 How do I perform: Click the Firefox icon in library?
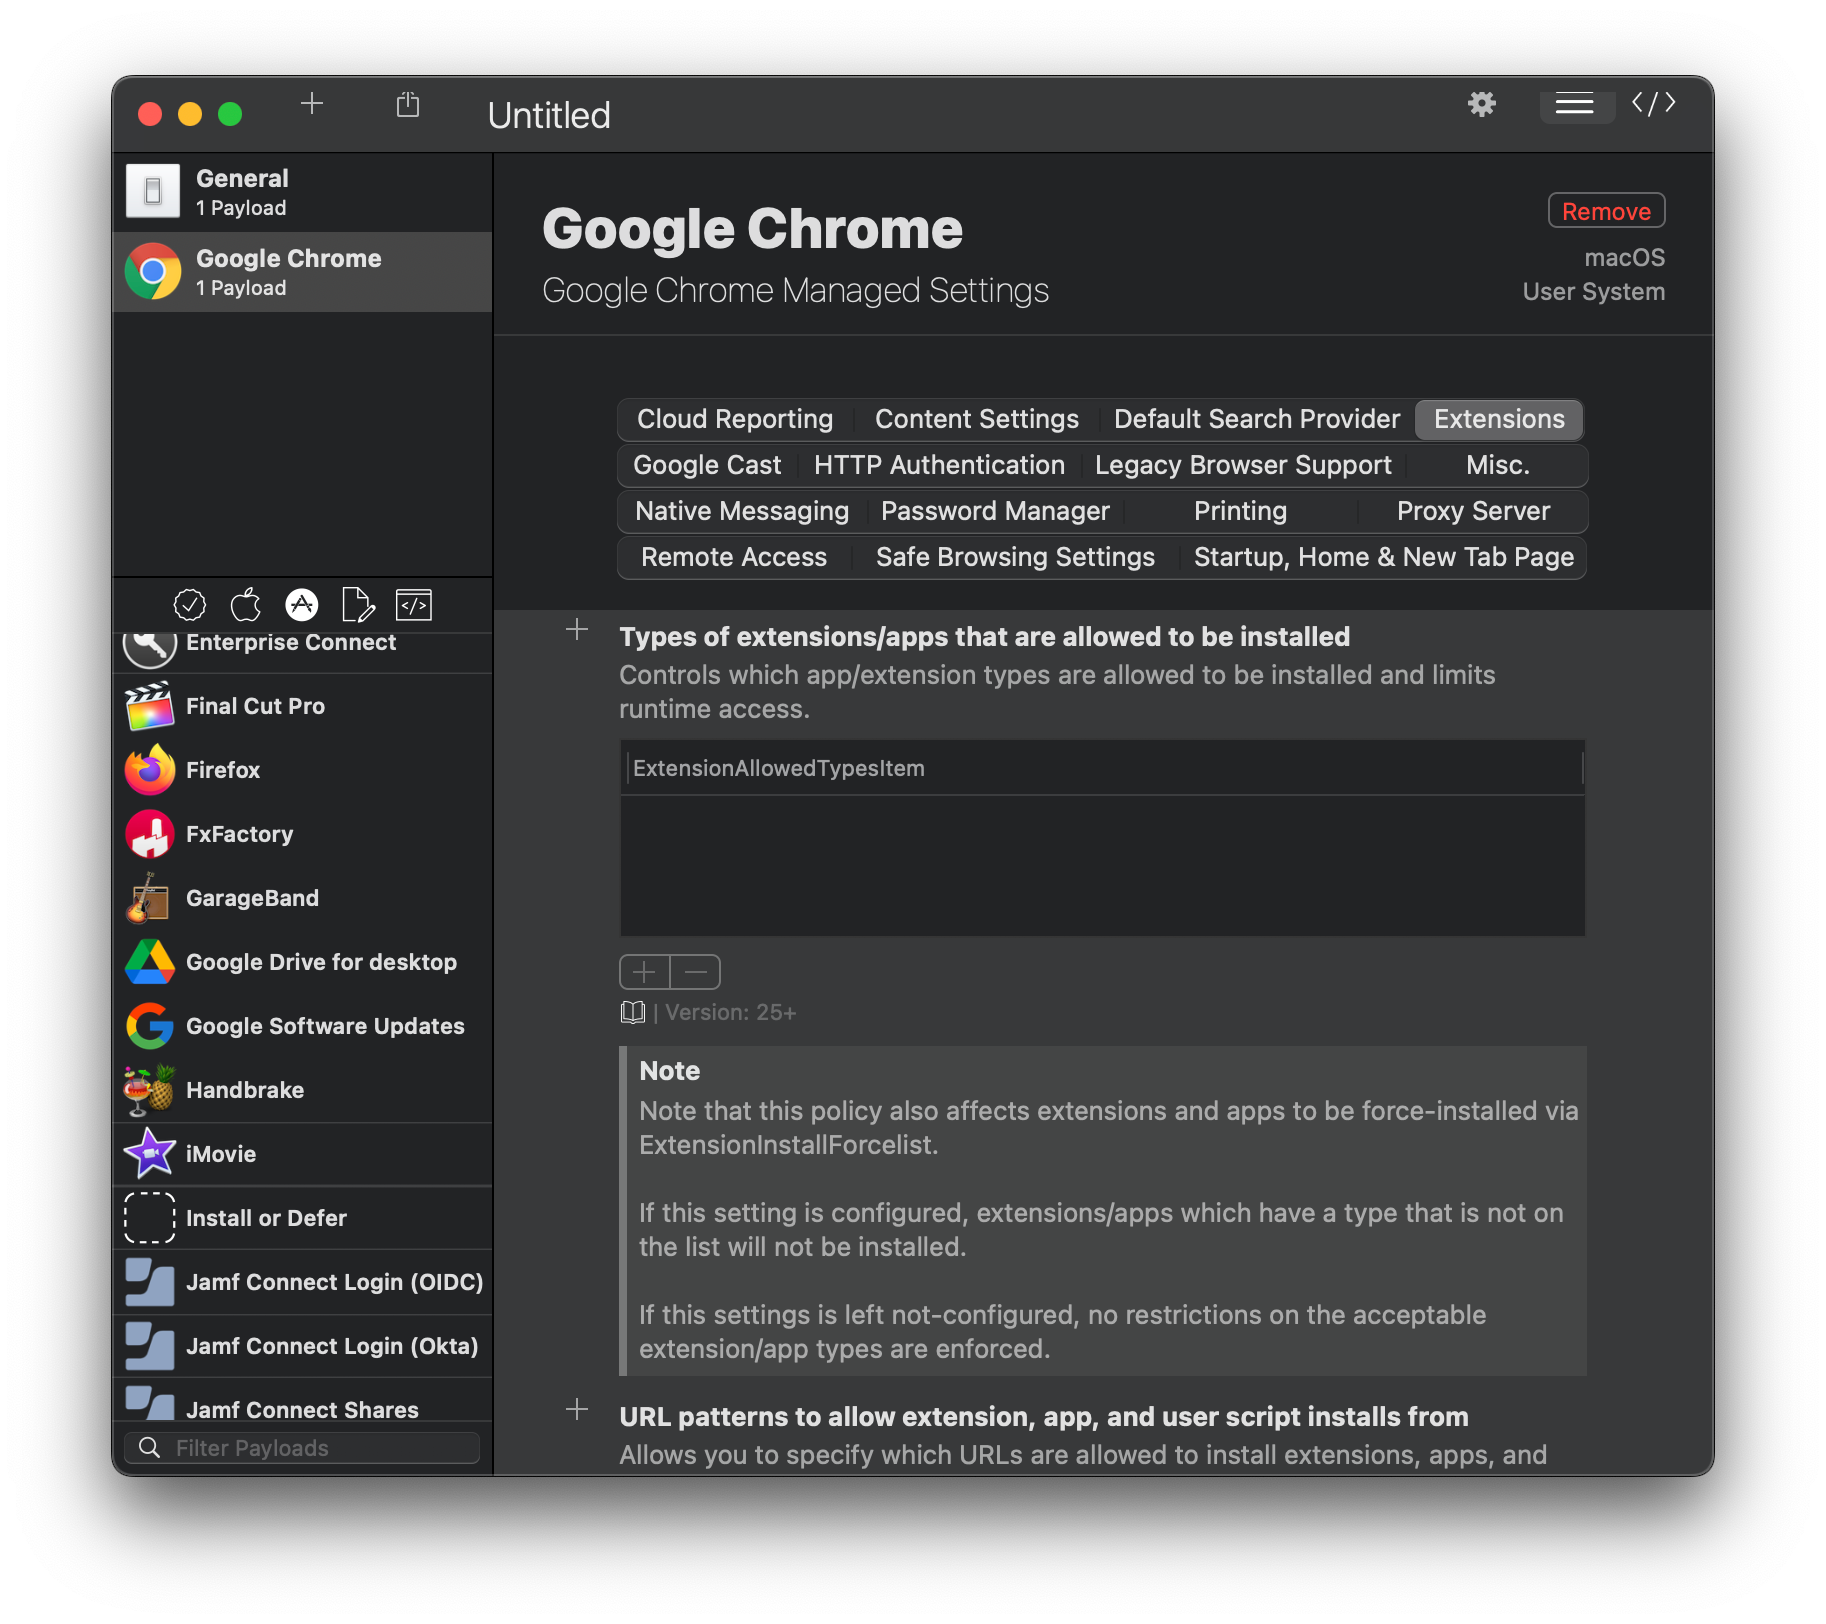pos(150,770)
